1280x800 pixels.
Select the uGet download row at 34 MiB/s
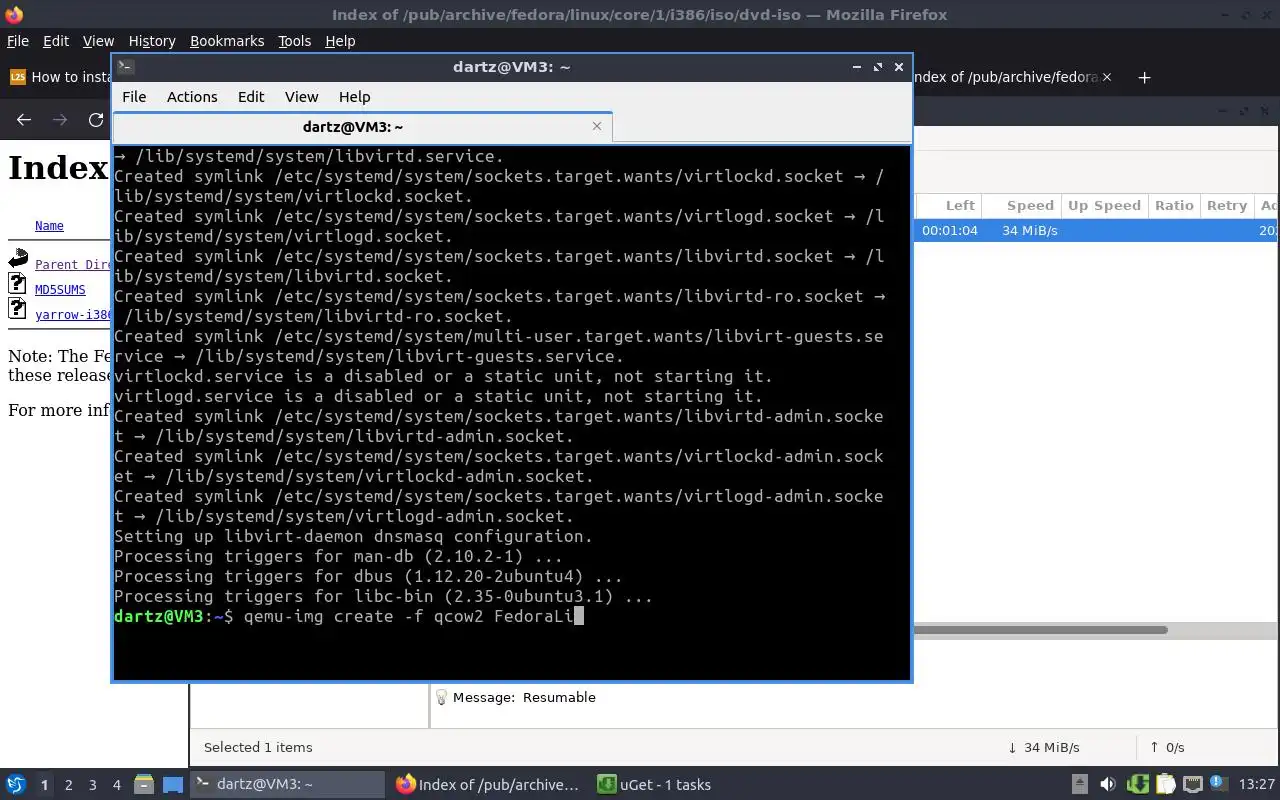[x=1097, y=230]
